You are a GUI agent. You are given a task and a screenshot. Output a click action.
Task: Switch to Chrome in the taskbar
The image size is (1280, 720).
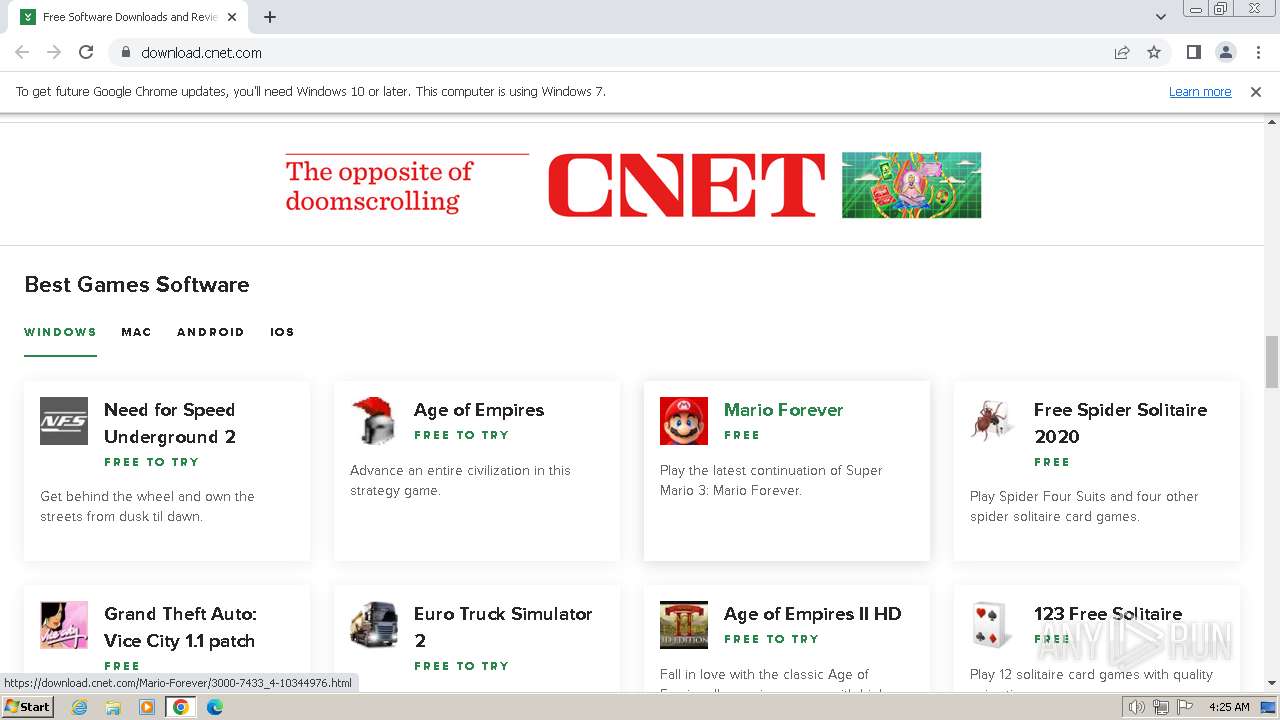coord(181,707)
